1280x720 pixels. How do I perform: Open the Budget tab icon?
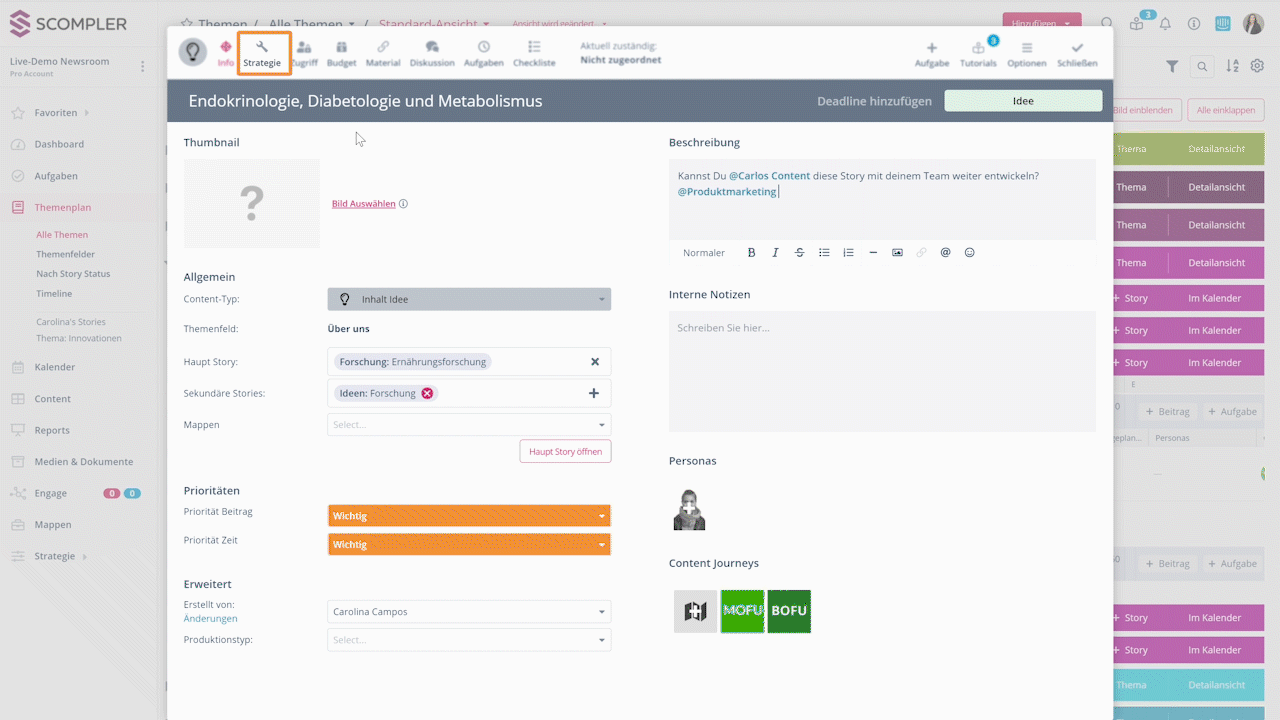(341, 47)
